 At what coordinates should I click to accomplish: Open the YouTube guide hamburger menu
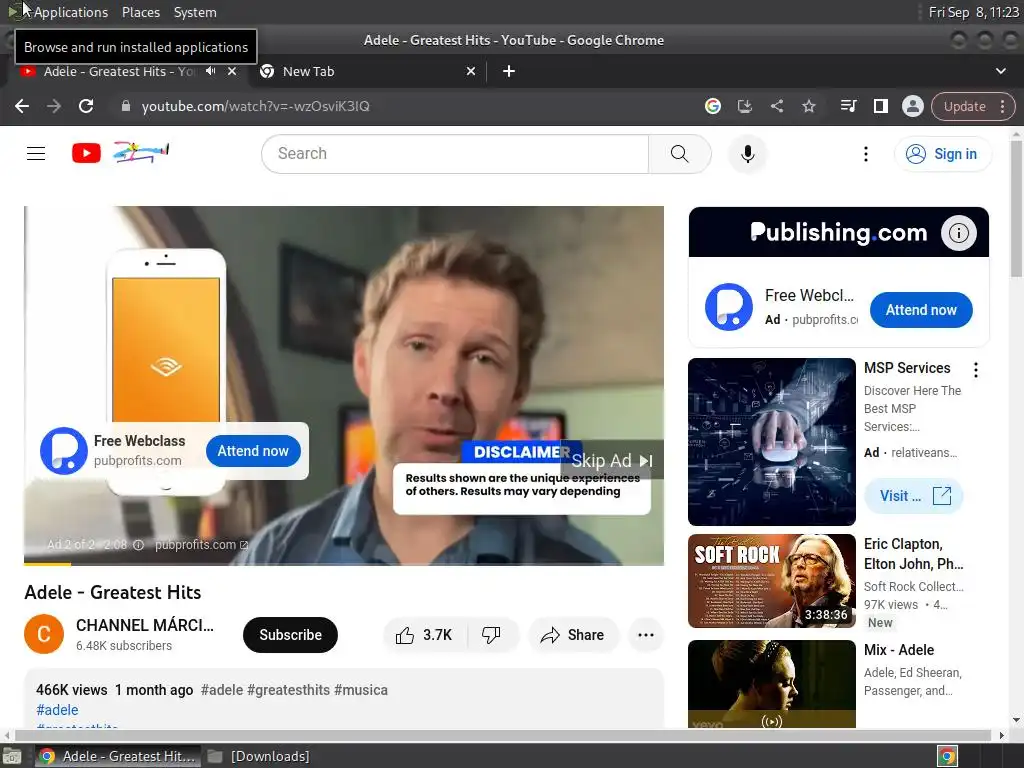point(36,153)
